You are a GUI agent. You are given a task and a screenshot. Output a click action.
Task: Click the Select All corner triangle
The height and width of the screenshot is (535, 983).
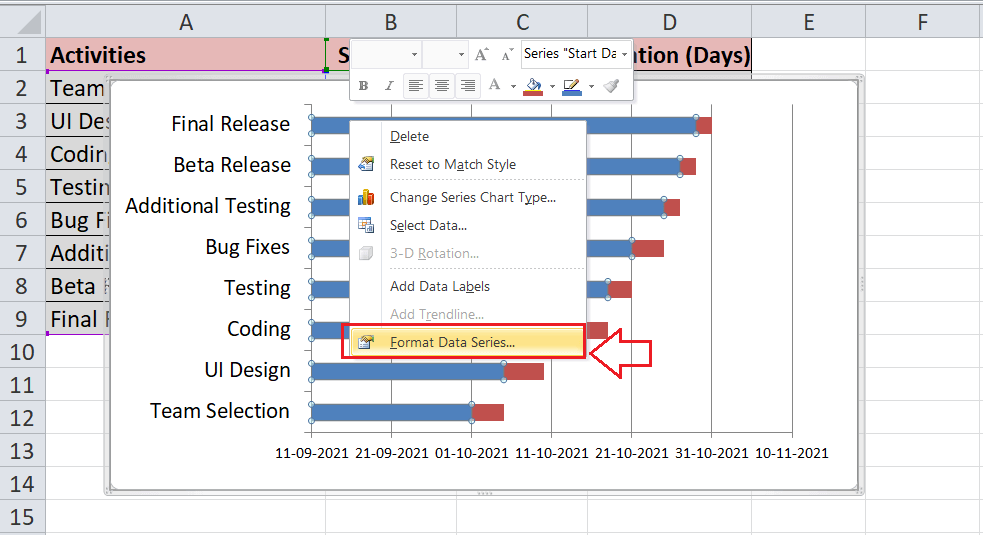pyautogui.click(x=29, y=23)
